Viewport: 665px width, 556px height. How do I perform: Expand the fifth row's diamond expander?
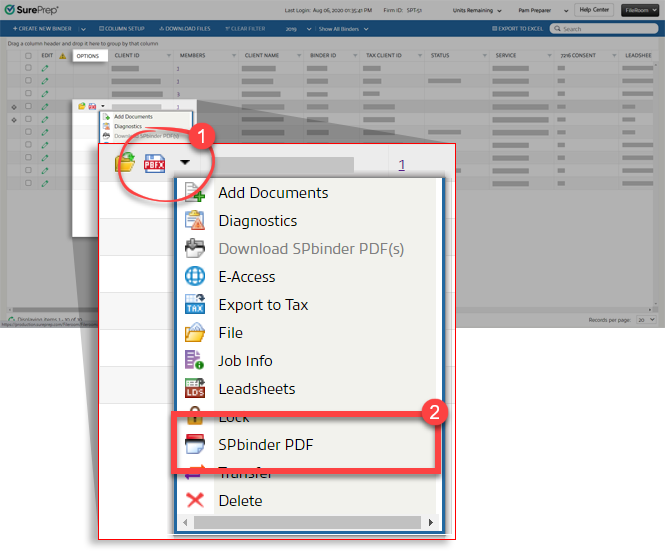pyautogui.click(x=14, y=120)
